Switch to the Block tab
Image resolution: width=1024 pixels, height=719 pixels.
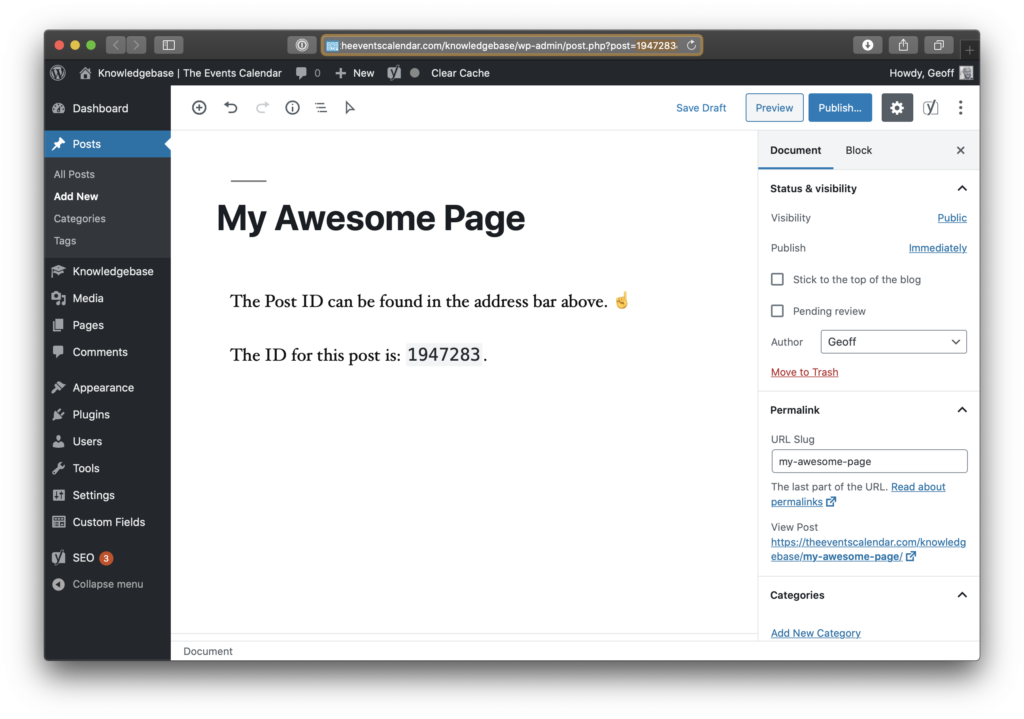[858, 150]
